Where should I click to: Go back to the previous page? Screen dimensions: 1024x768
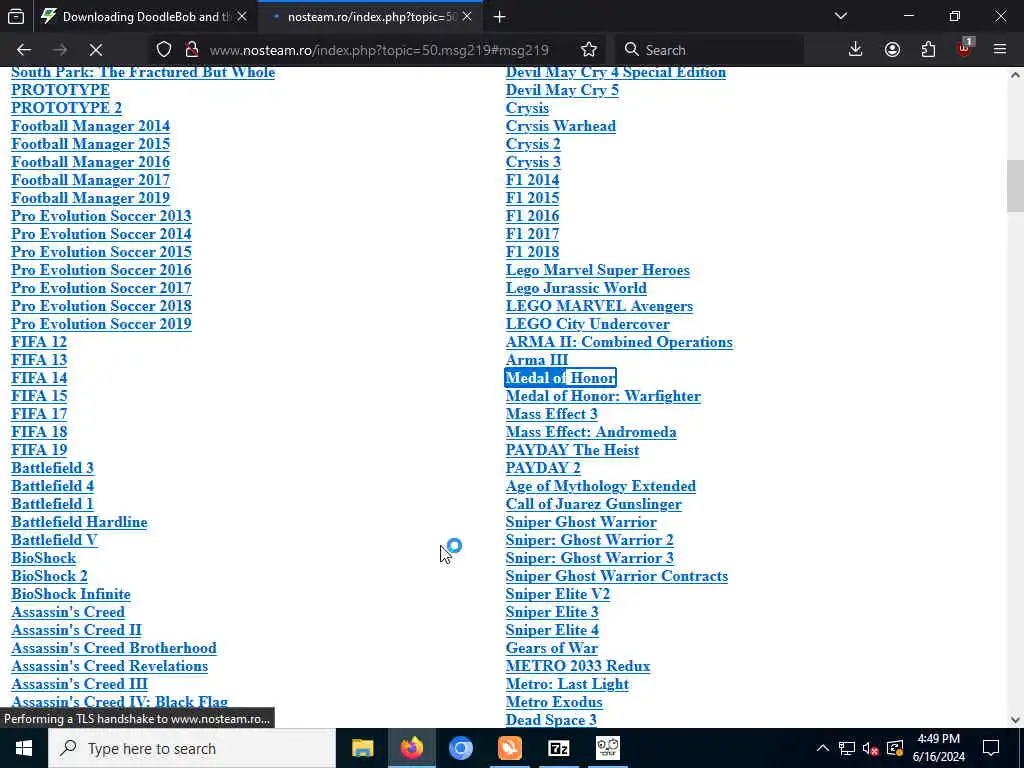click(x=24, y=50)
